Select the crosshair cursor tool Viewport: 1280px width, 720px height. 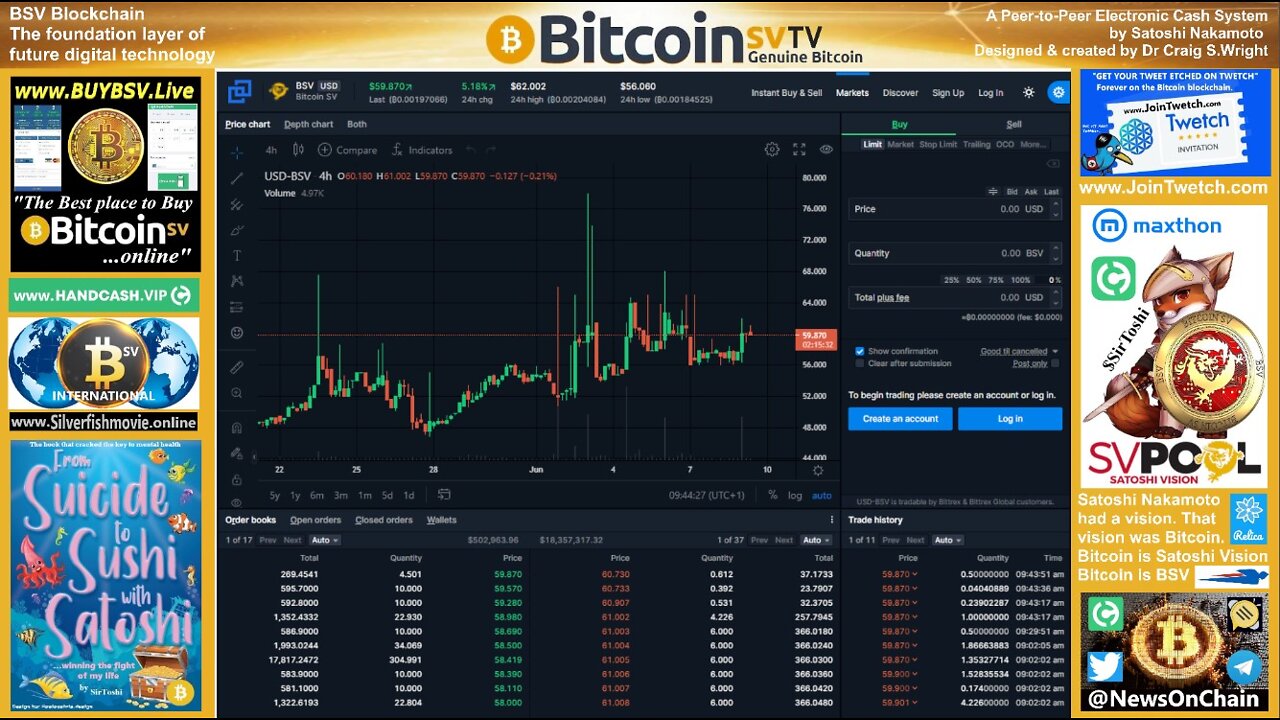tap(237, 153)
